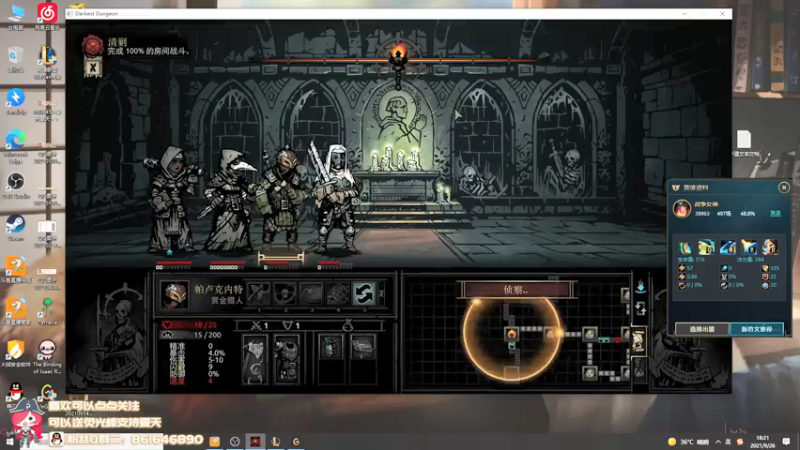800x450 pixels.
Task: Switch to the map scroll tab
Action: click(x=638, y=341)
